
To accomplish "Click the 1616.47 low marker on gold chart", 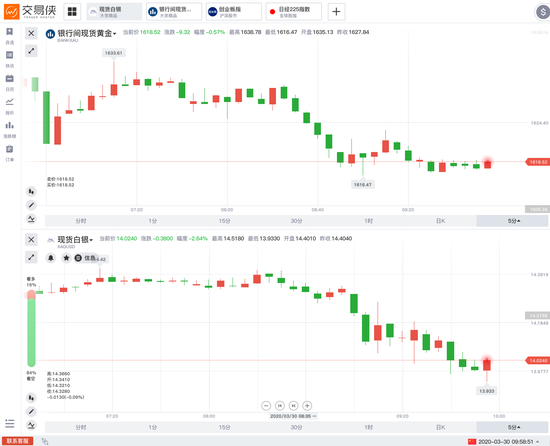I will coord(363,184).
